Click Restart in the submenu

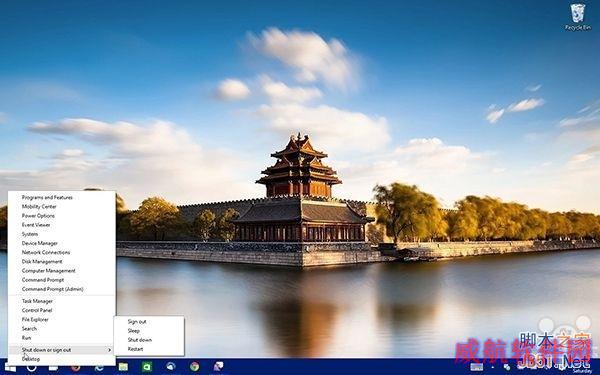(x=135, y=349)
